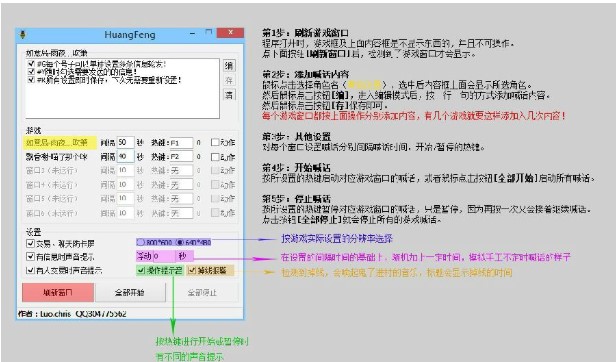Click the 第2步 heading in instructions
616x362 pixels.
(306, 74)
